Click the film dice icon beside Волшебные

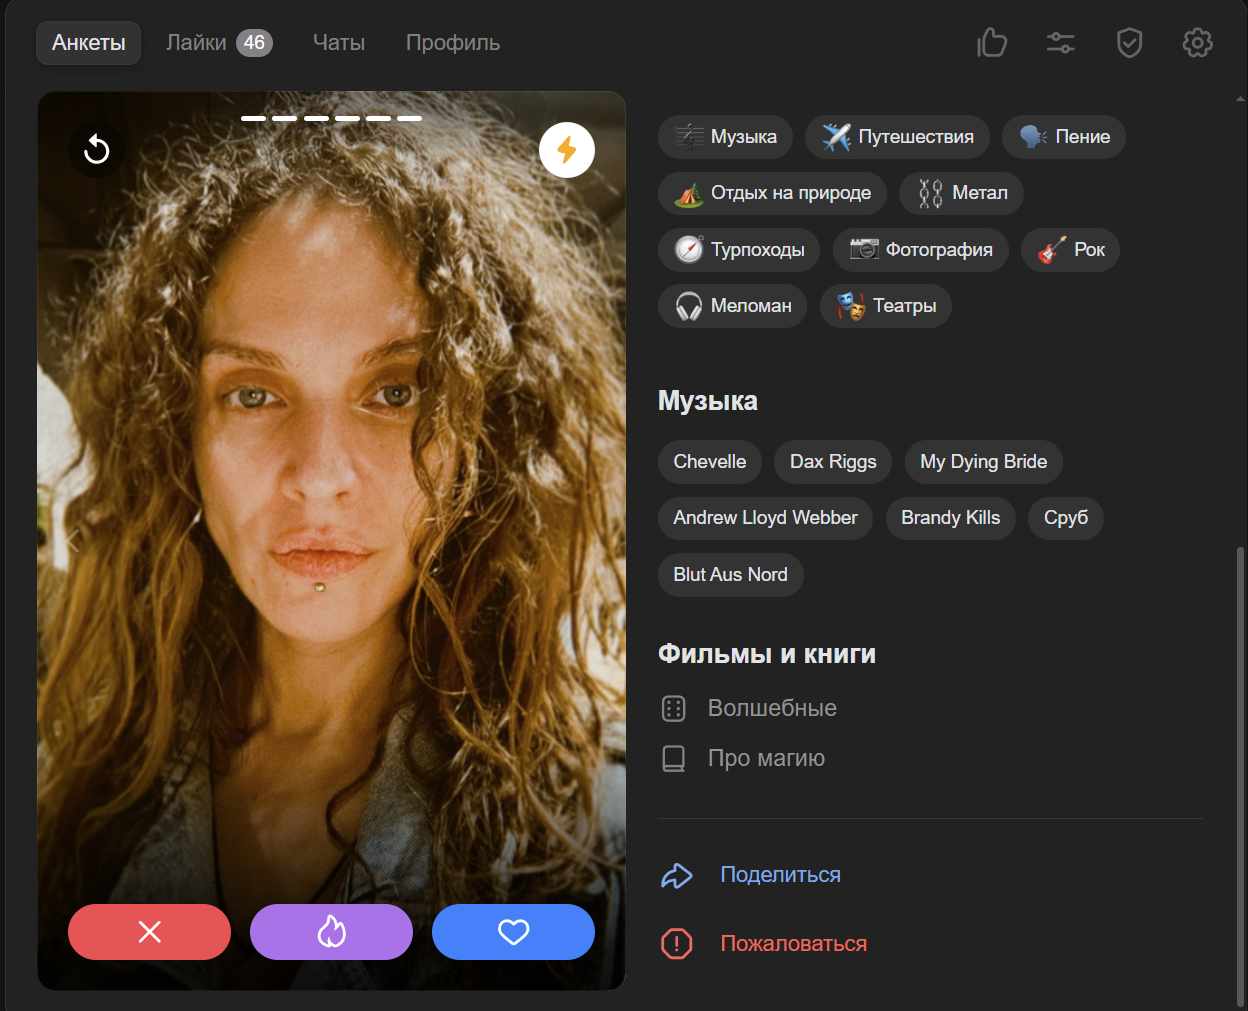[674, 709]
